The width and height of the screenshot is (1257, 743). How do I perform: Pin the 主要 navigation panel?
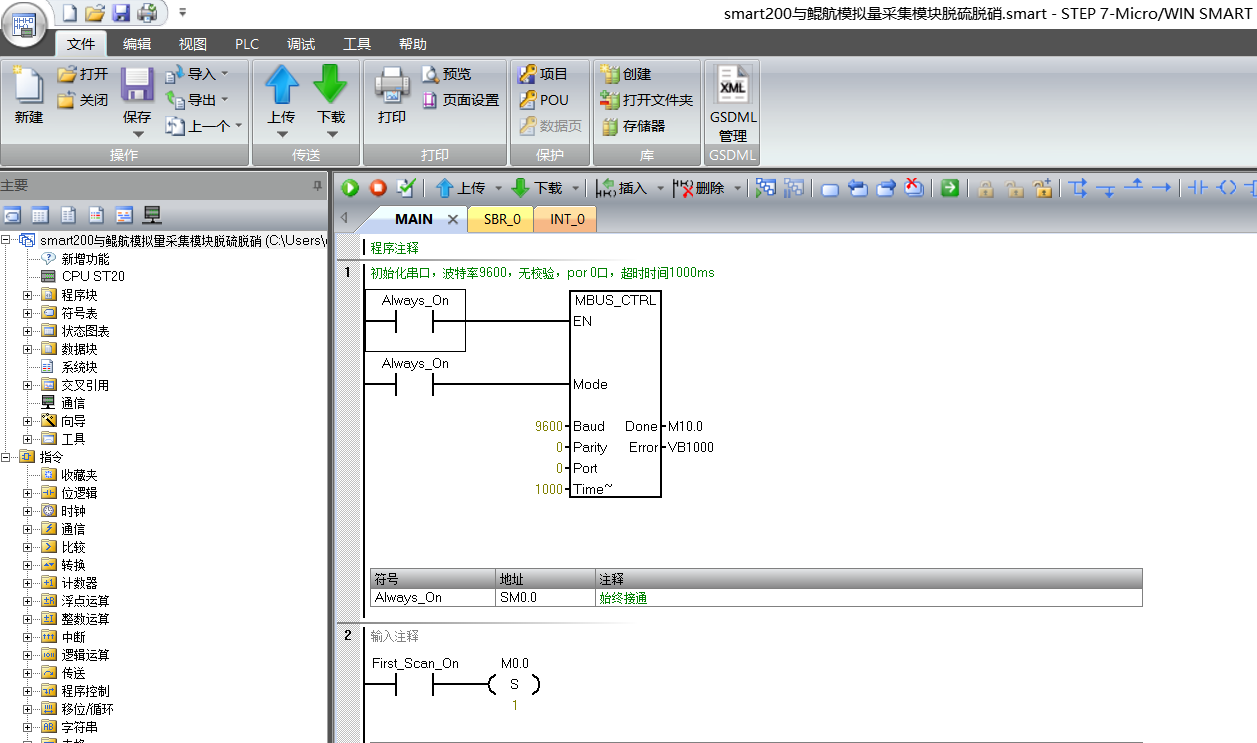pos(317,186)
